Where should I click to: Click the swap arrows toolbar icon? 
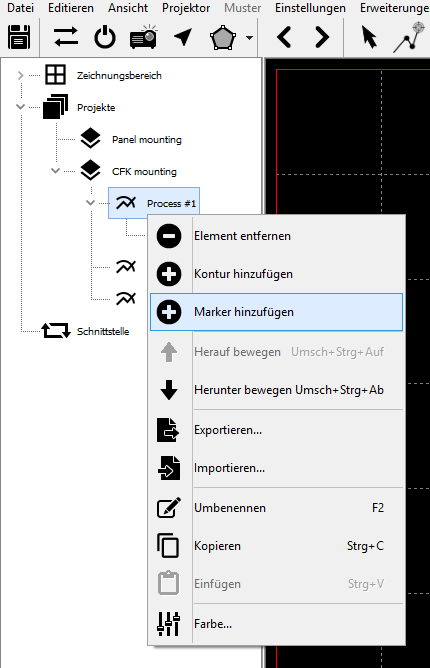(66, 37)
